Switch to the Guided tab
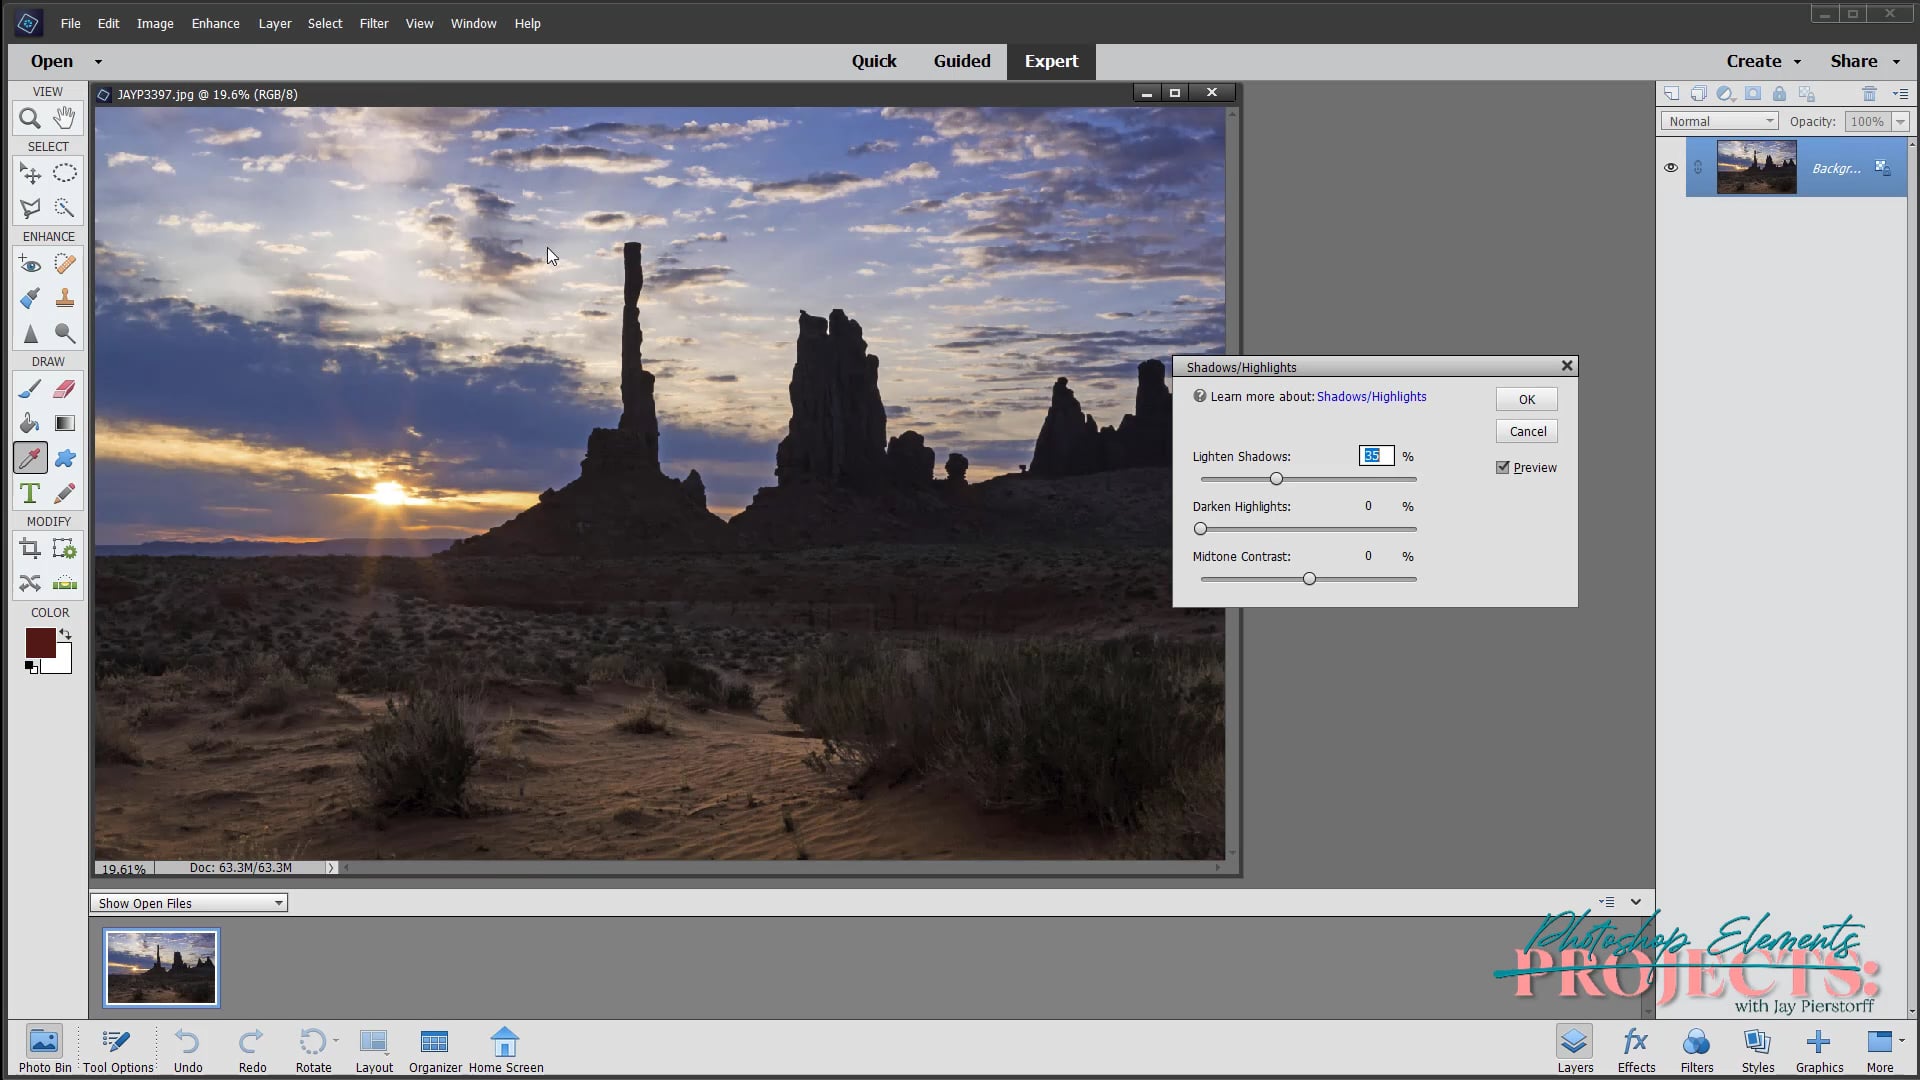 coord(961,61)
